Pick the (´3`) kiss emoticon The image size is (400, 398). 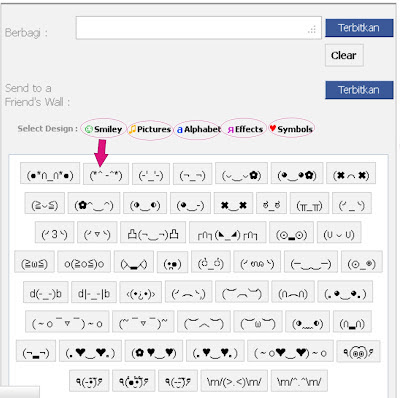[x=54, y=232]
